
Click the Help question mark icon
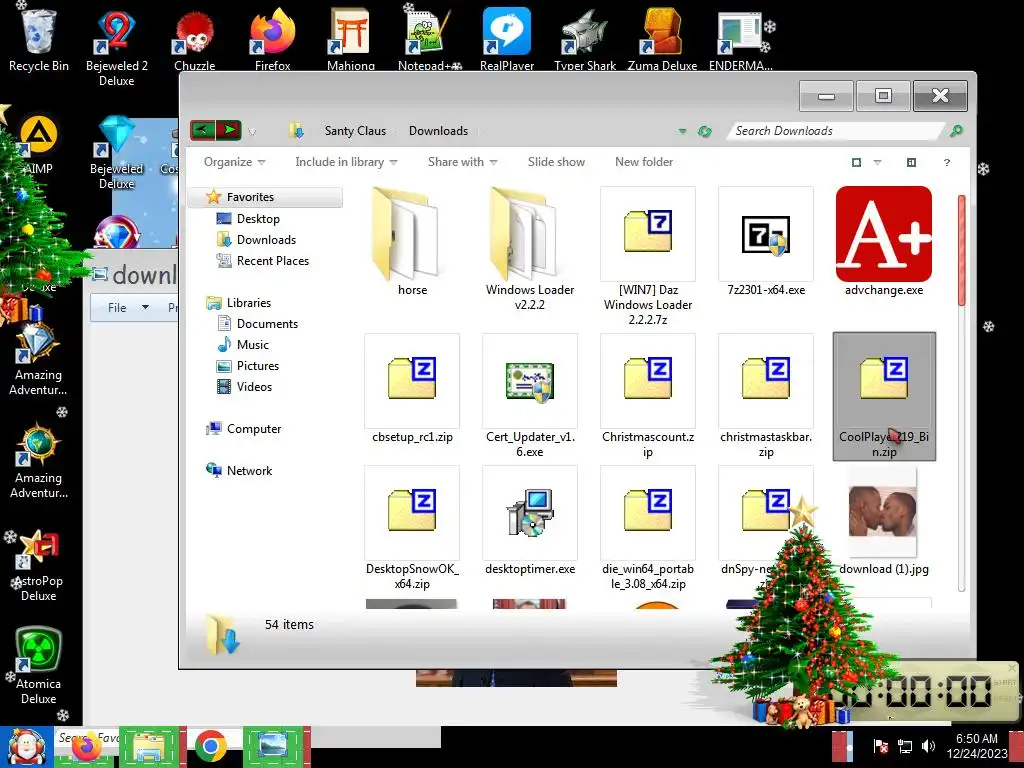946,163
